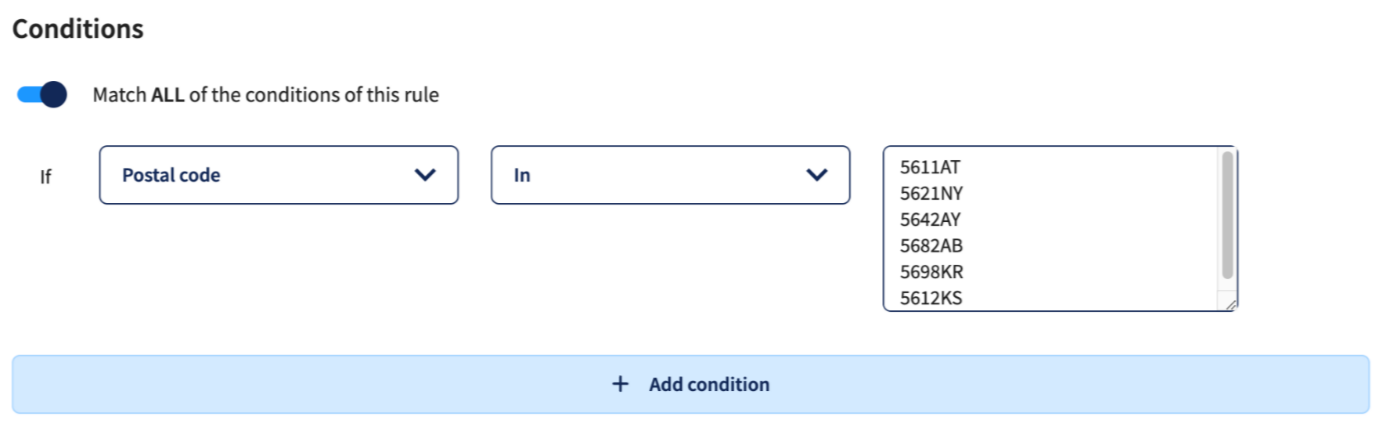Click the plus icon on Add condition
Image resolution: width=1376 pixels, height=422 pixels.
(621, 384)
